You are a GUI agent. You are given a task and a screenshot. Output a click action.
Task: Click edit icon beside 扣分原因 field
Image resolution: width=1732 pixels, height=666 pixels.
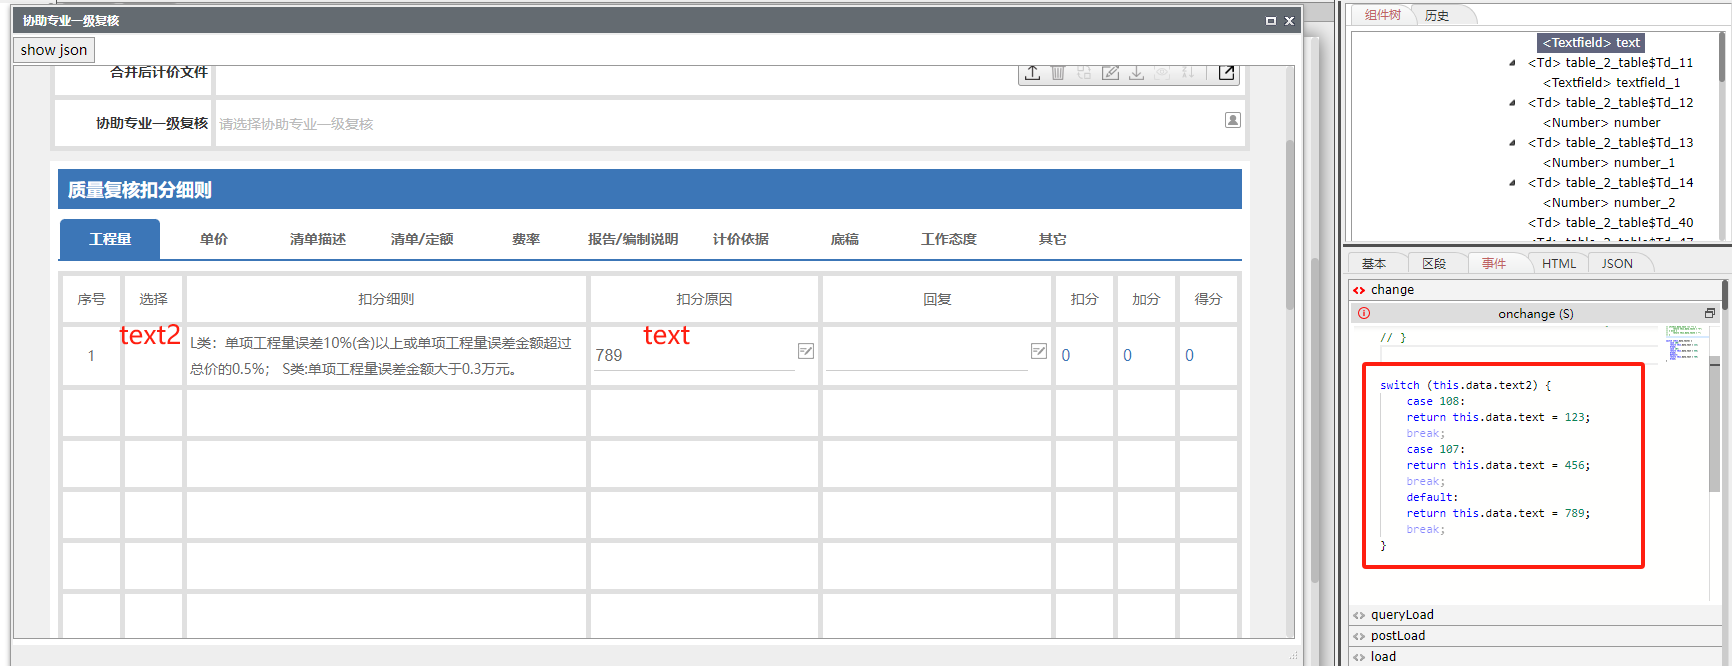click(x=806, y=351)
